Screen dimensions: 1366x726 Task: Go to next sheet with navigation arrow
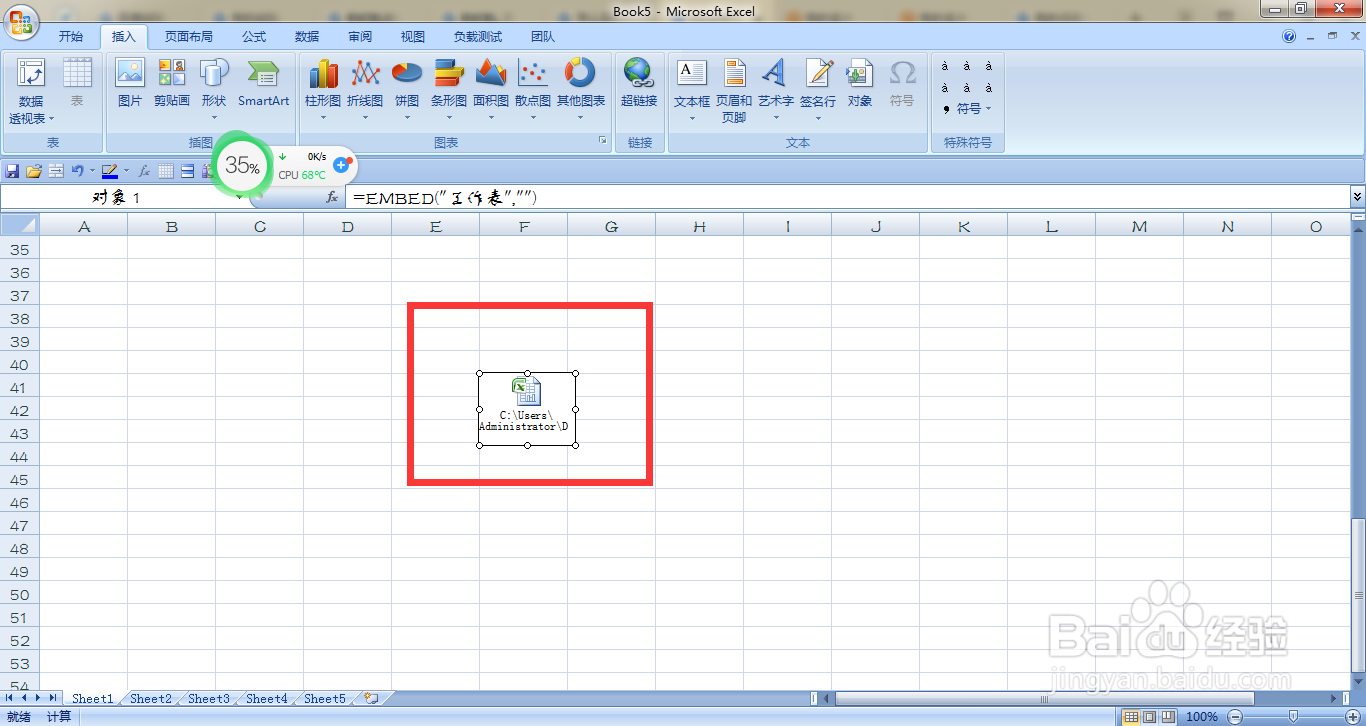pyautogui.click(x=39, y=697)
